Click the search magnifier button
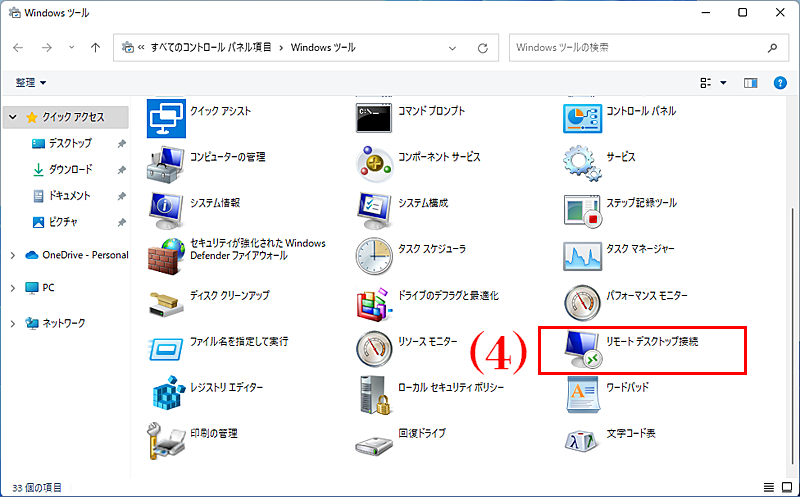Viewport: 800px width, 497px height. (x=772, y=48)
